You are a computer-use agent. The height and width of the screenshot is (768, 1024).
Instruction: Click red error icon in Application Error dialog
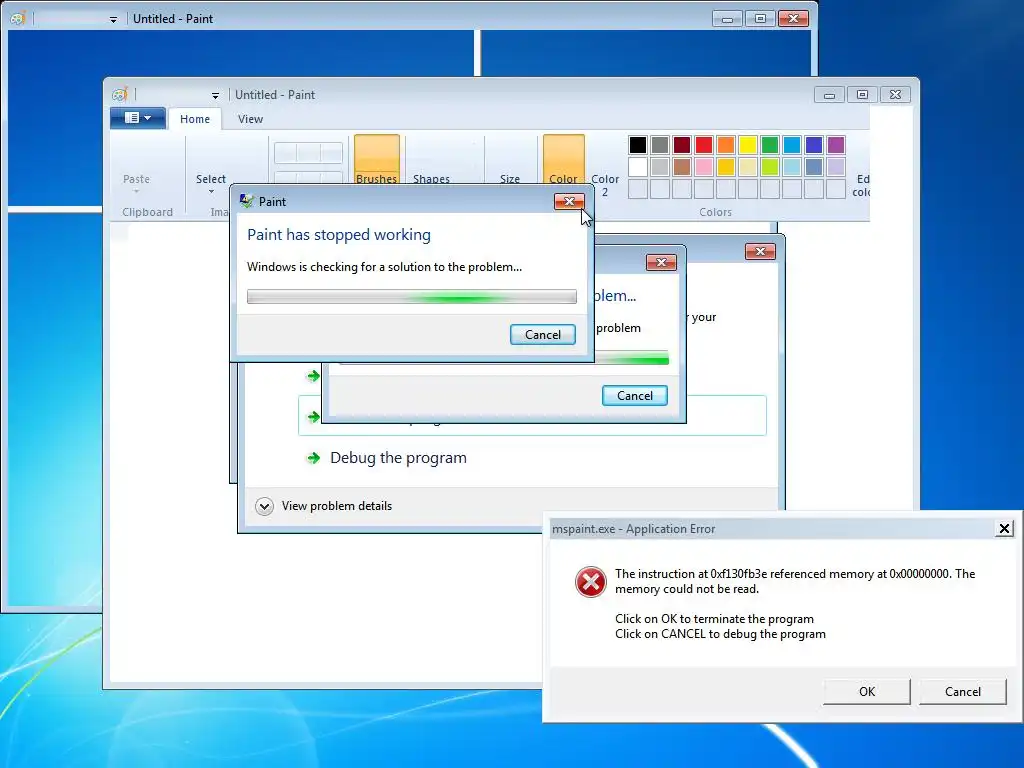(x=590, y=582)
